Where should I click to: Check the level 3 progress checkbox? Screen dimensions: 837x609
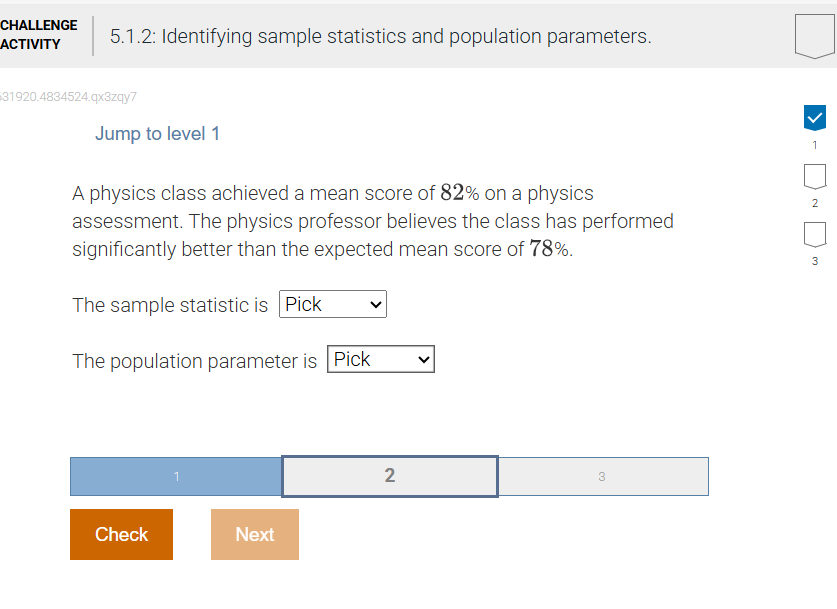814,235
